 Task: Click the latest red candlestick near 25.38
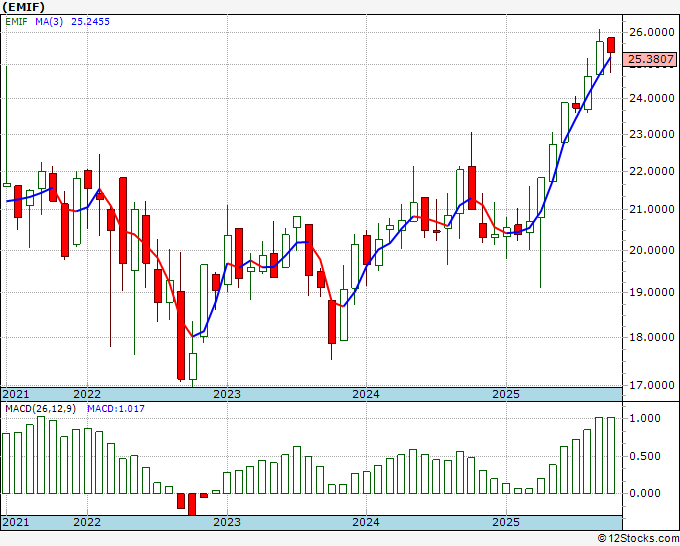pyautogui.click(x=611, y=45)
